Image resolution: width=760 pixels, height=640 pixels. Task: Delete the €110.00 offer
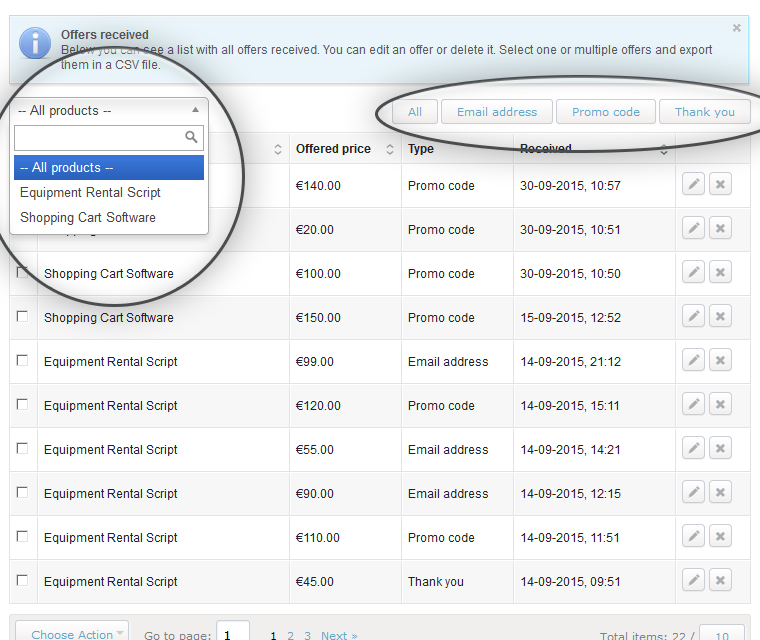pos(720,536)
